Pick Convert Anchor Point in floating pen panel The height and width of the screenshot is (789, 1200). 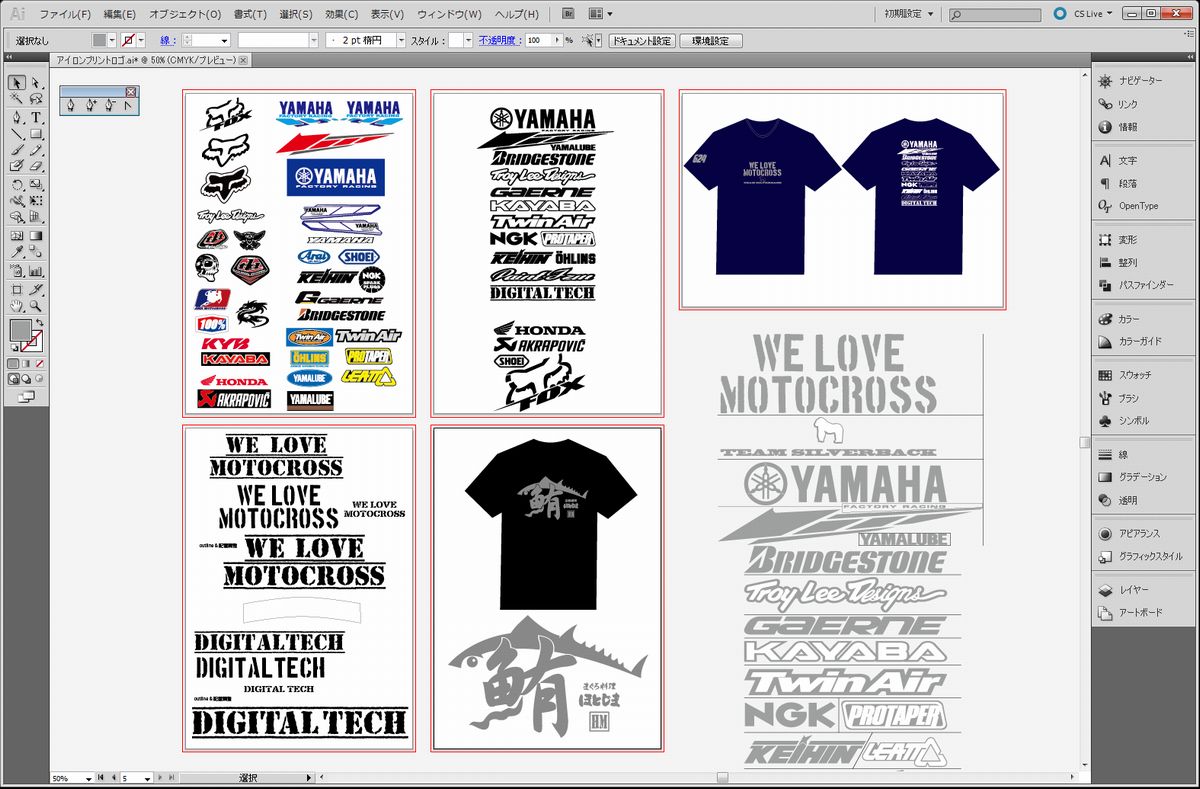(x=127, y=104)
